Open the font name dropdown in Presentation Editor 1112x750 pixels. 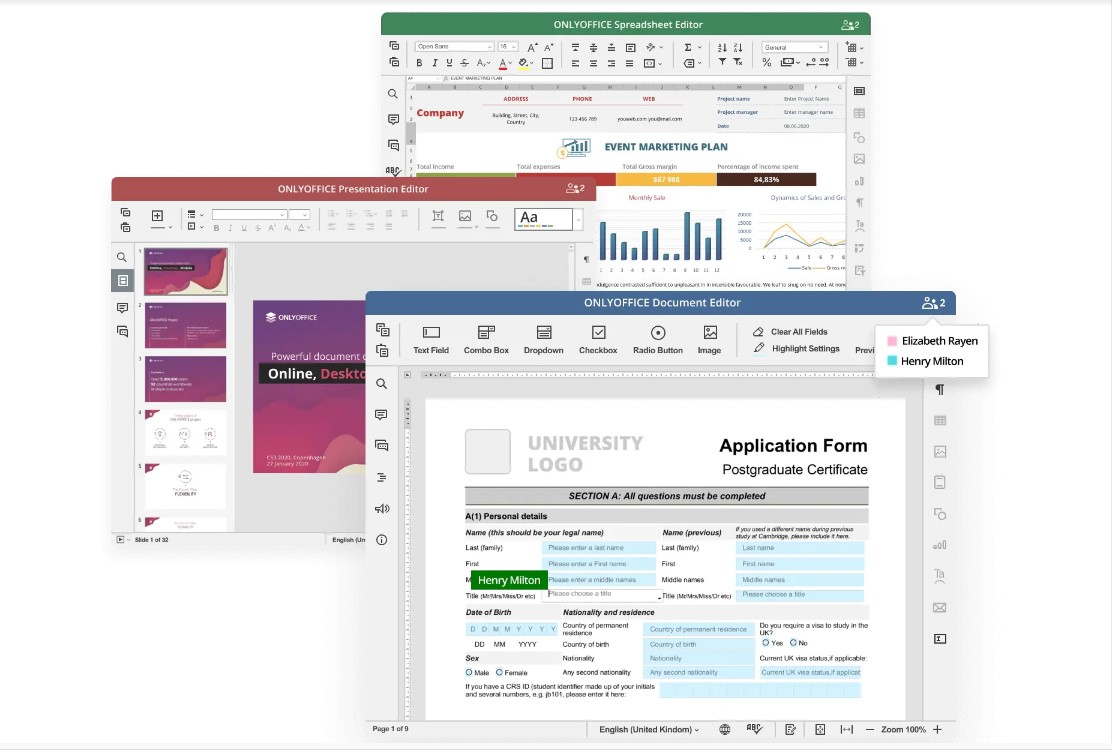(x=250, y=214)
